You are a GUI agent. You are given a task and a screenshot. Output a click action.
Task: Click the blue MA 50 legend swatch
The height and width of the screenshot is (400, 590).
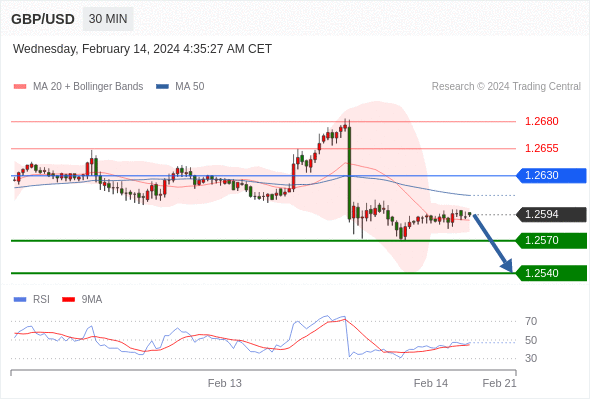(162, 87)
